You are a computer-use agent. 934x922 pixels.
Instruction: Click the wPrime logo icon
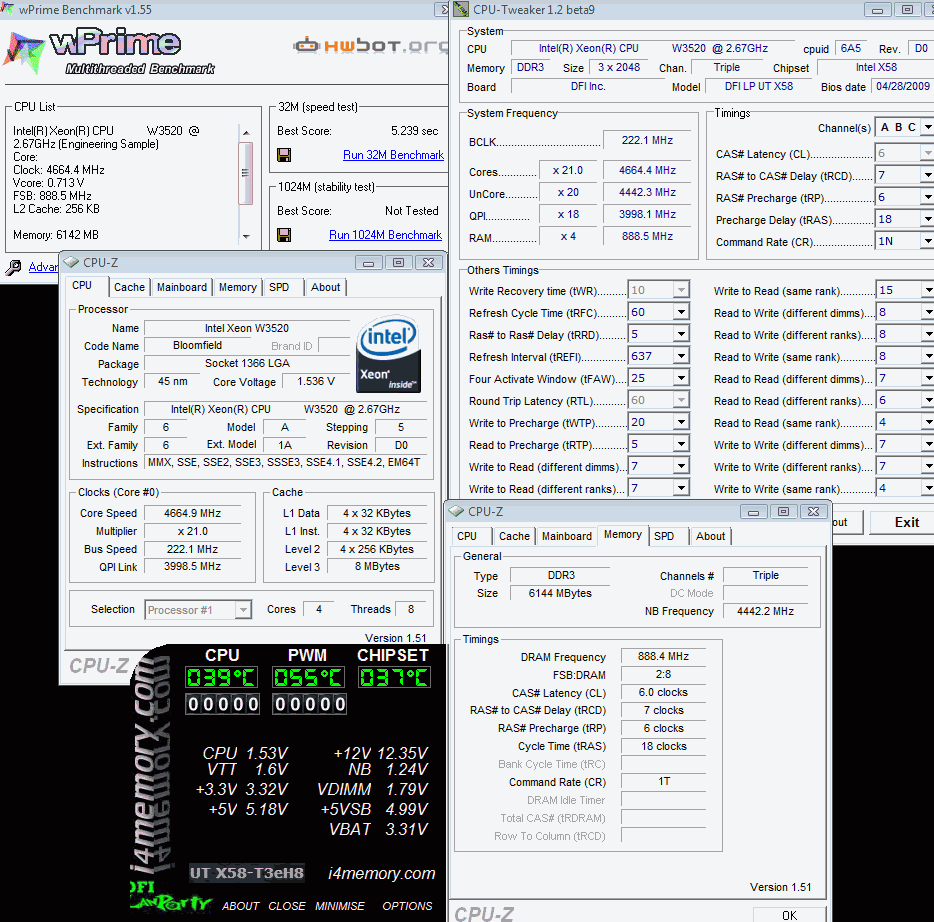pyautogui.click(x=24, y=52)
